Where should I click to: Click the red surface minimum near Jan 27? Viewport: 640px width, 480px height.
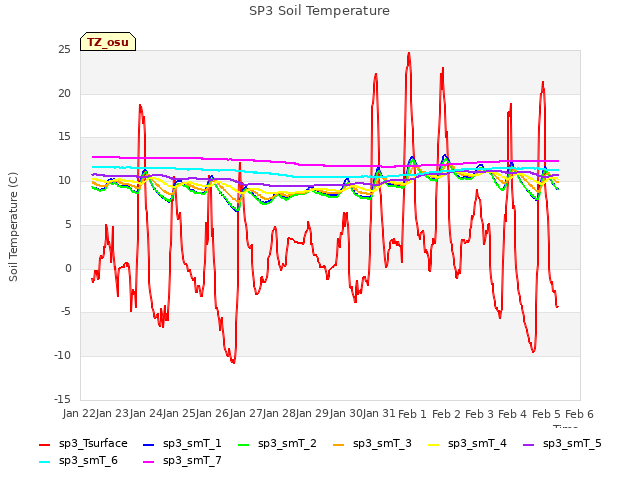pyautogui.click(x=233, y=362)
